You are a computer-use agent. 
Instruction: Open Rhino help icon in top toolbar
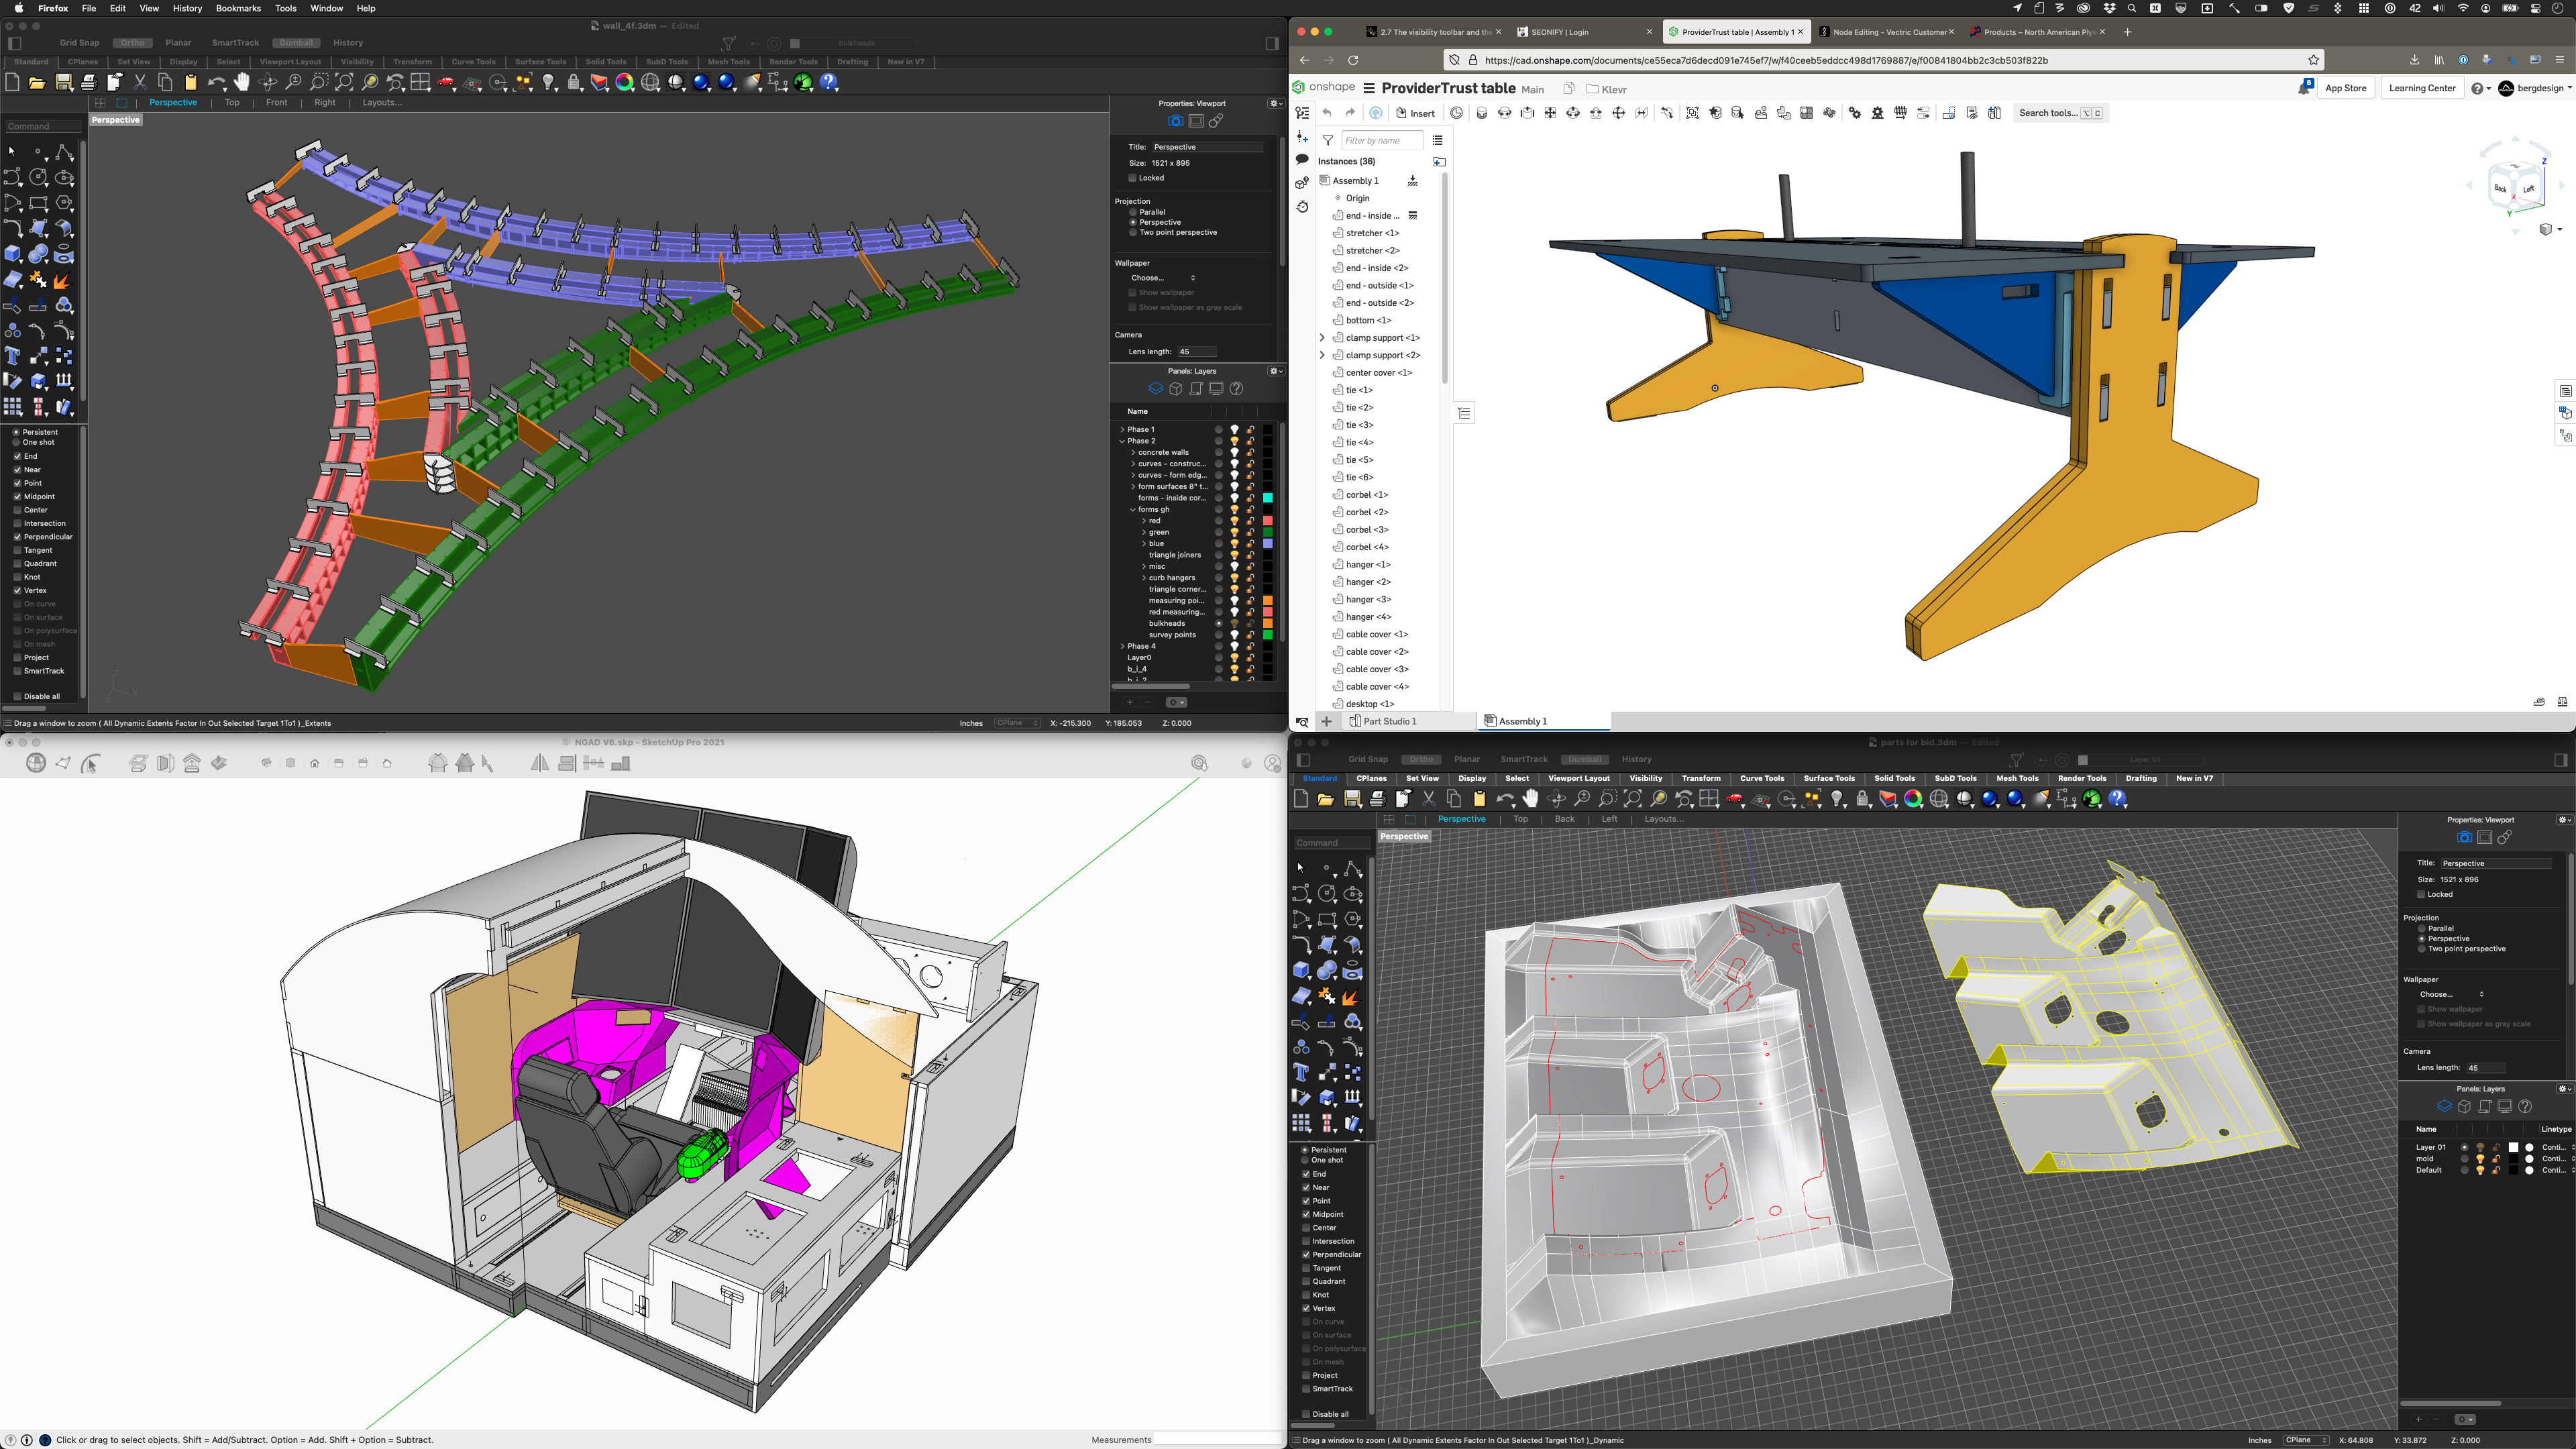[x=829, y=83]
